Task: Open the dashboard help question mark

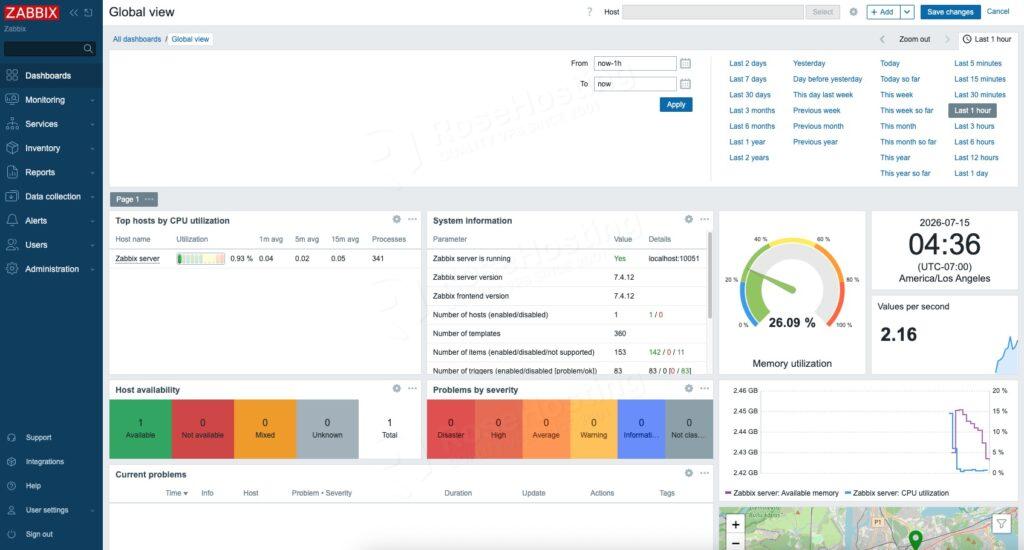Action: pyautogui.click(x=590, y=12)
